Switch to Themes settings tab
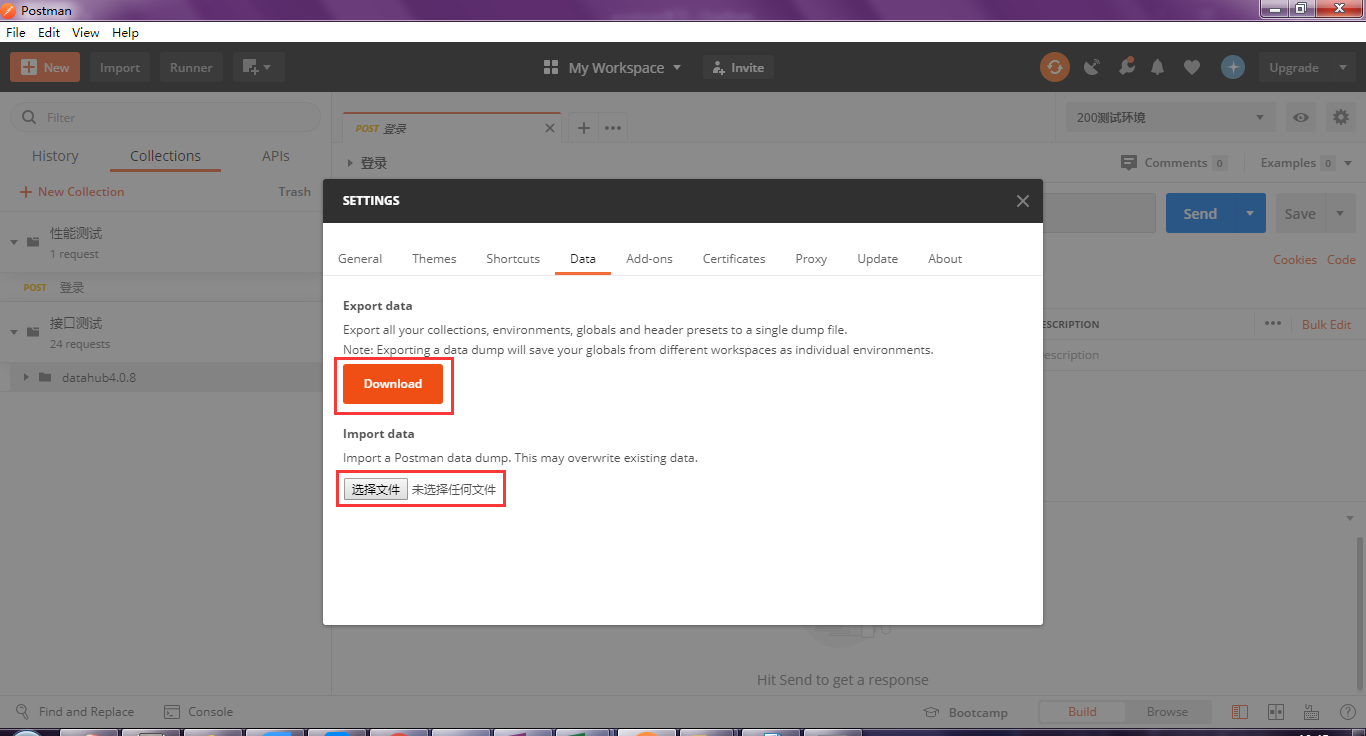 click(x=434, y=258)
